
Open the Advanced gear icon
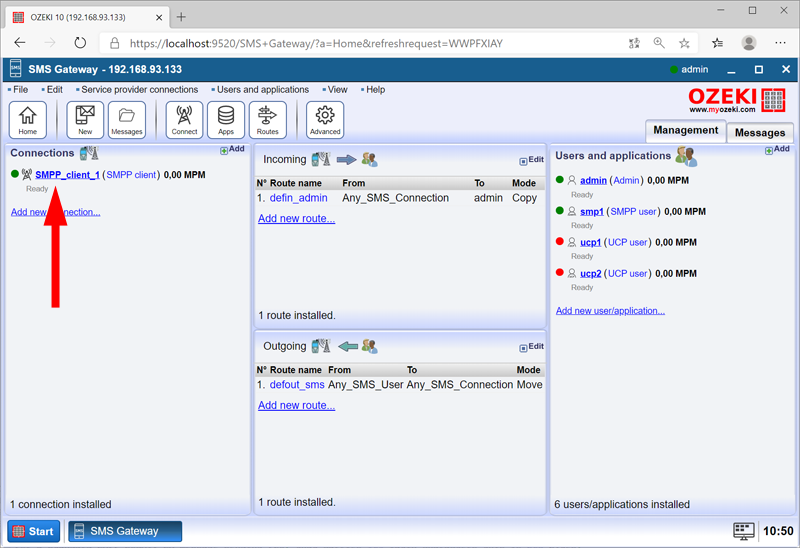[325, 120]
